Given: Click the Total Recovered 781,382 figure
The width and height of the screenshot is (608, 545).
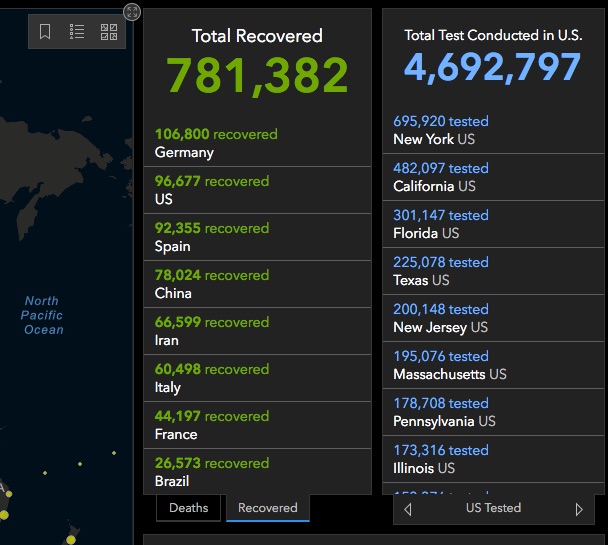Looking at the screenshot, I should (x=257, y=75).
